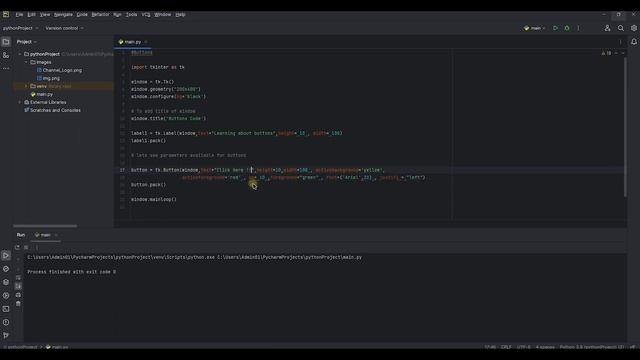Screen dimensions: 640x360
Task: Open the Window menu
Action: pyautogui.click(x=162, y=15)
